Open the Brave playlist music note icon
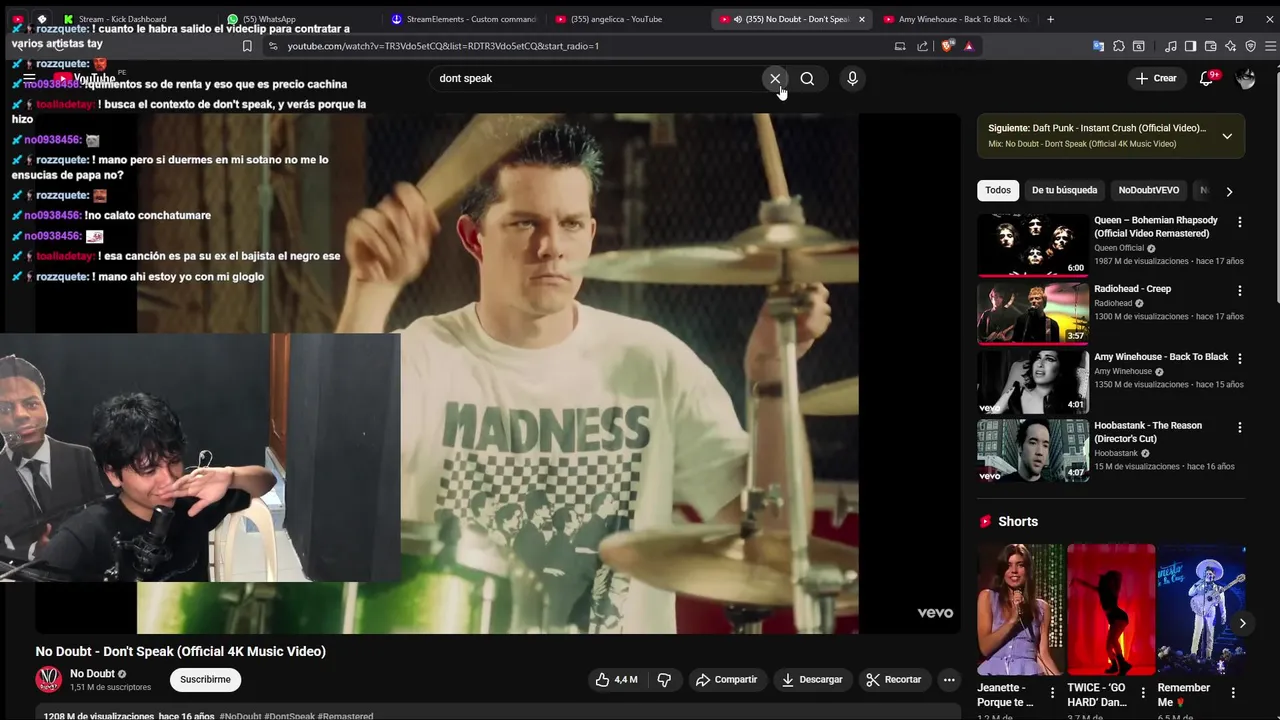 1171,46
